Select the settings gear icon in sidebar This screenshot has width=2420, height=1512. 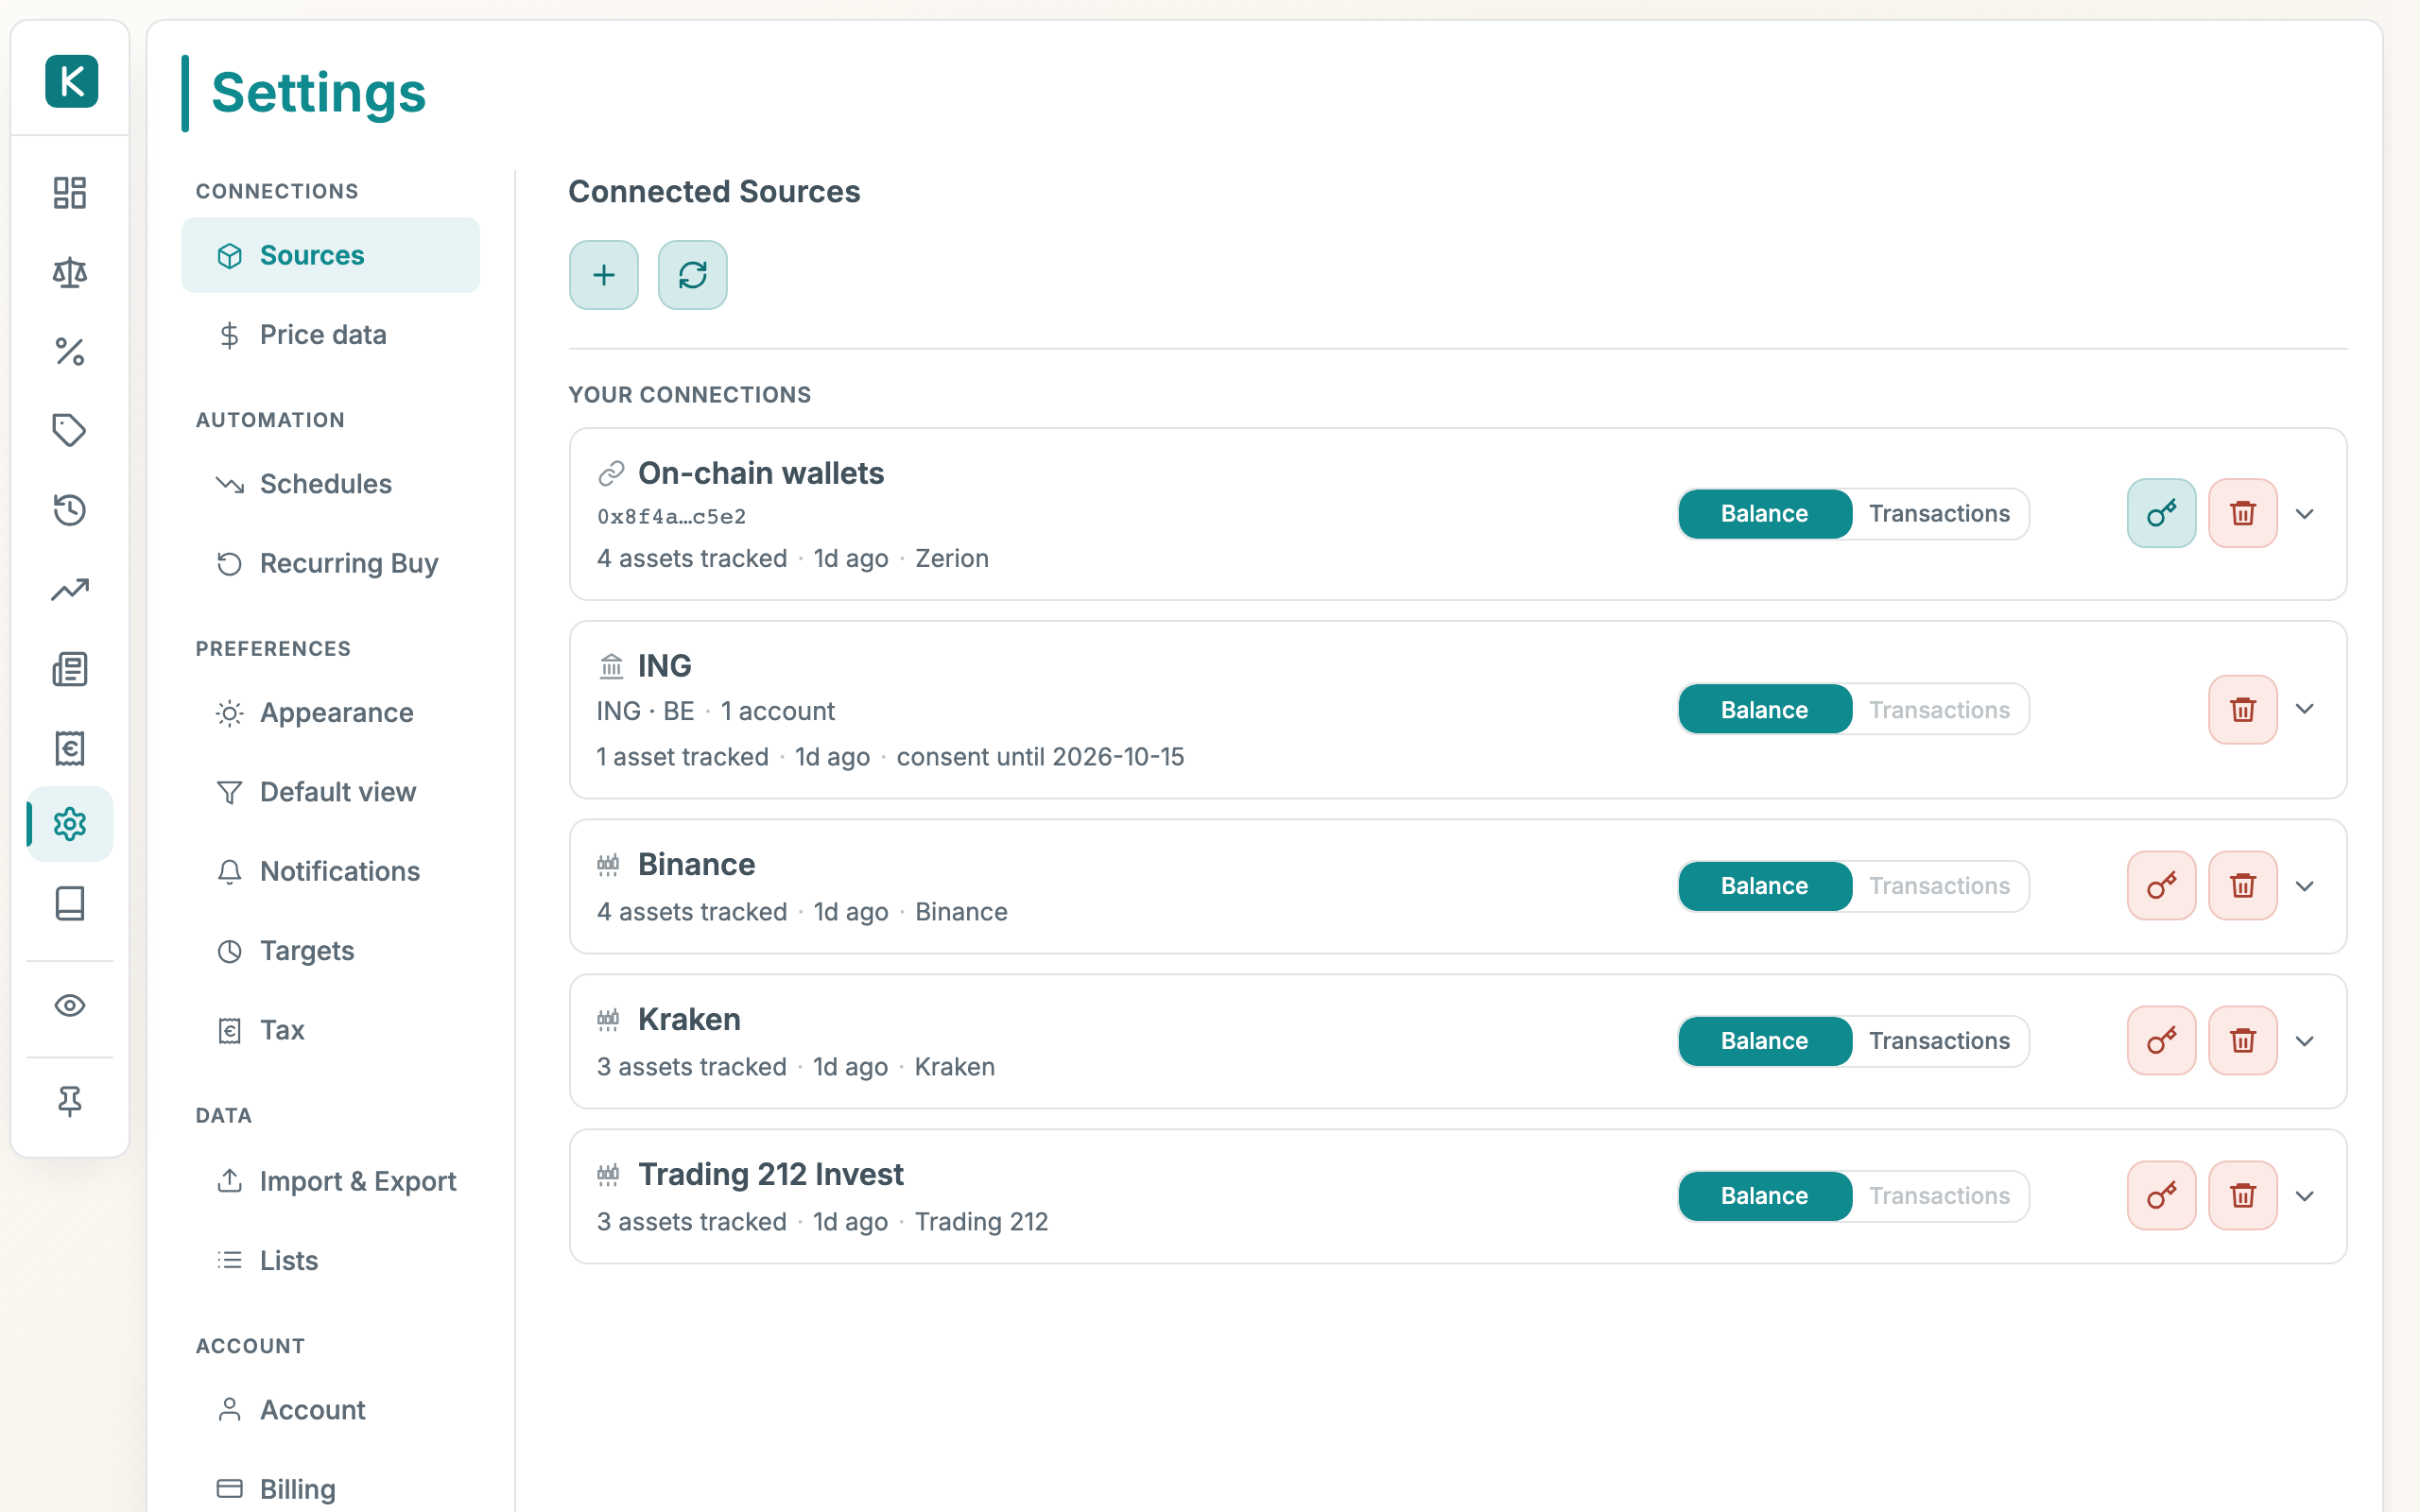coord(70,824)
